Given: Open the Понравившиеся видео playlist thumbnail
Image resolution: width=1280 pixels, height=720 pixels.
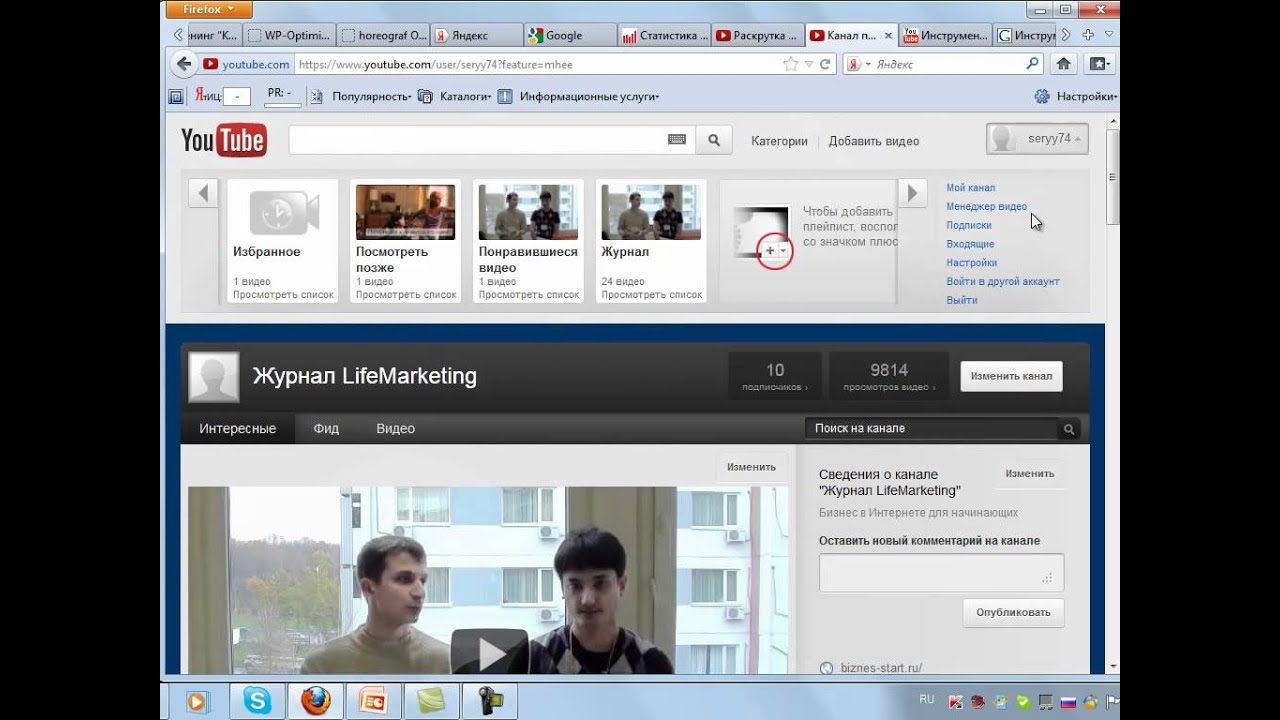Looking at the screenshot, I should pos(528,212).
